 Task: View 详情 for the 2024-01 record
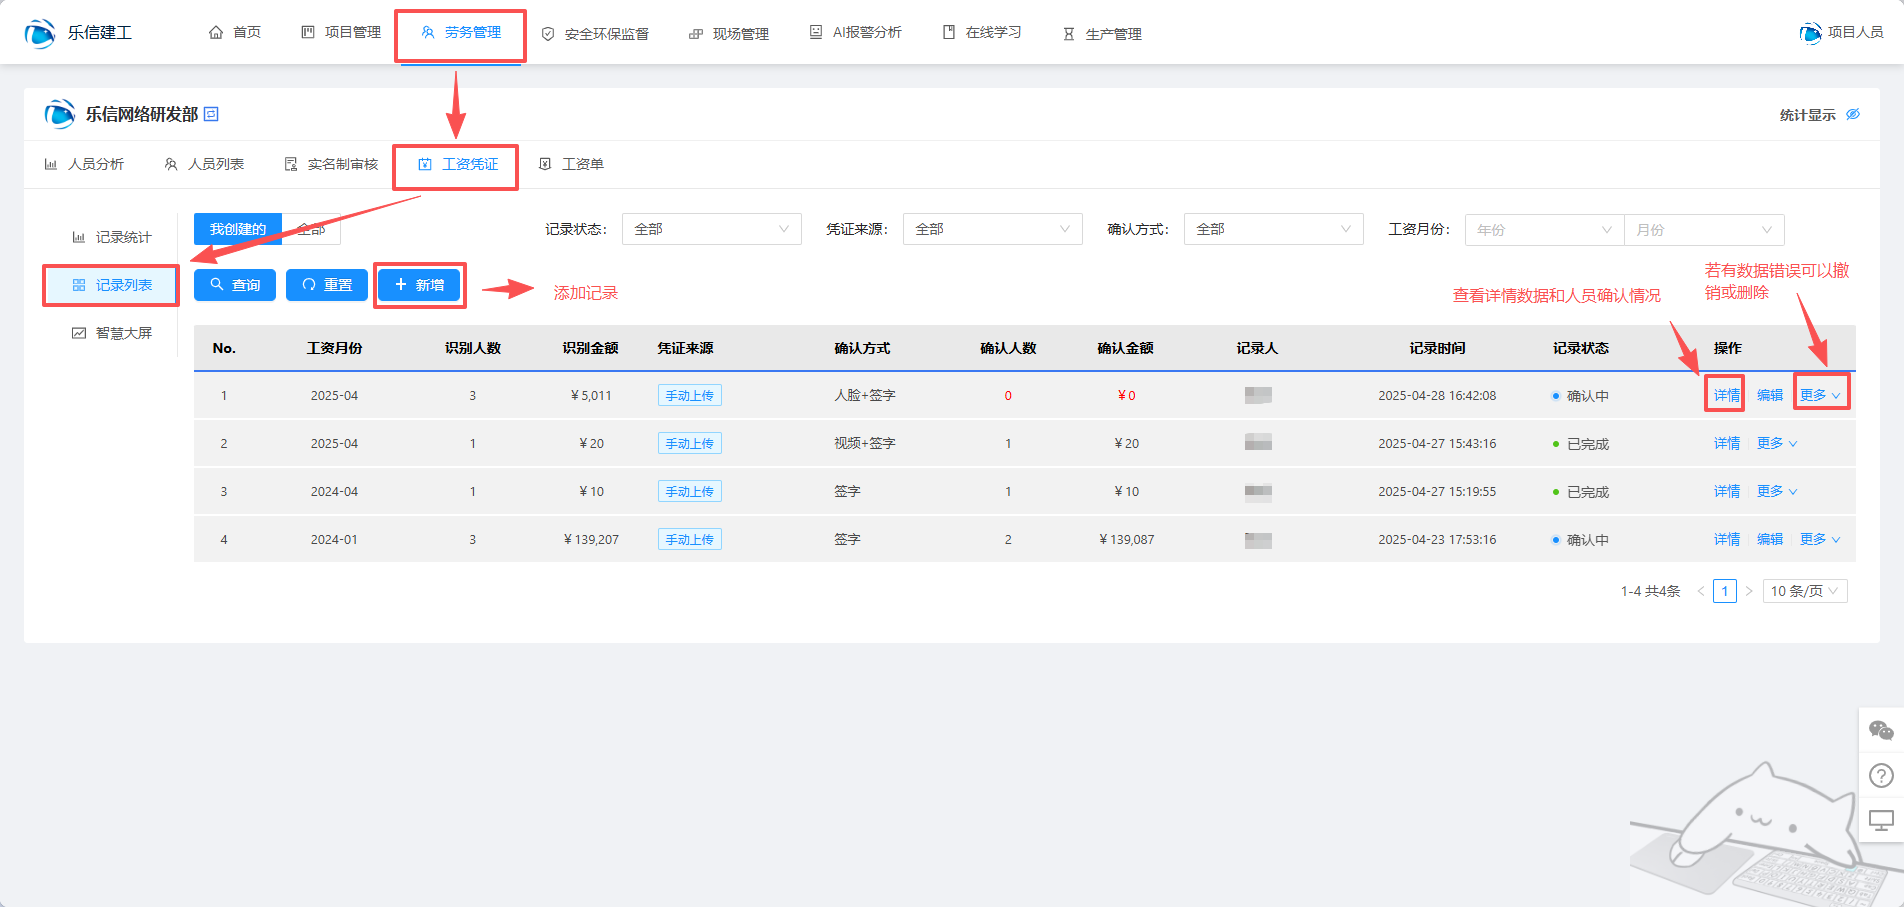point(1726,539)
